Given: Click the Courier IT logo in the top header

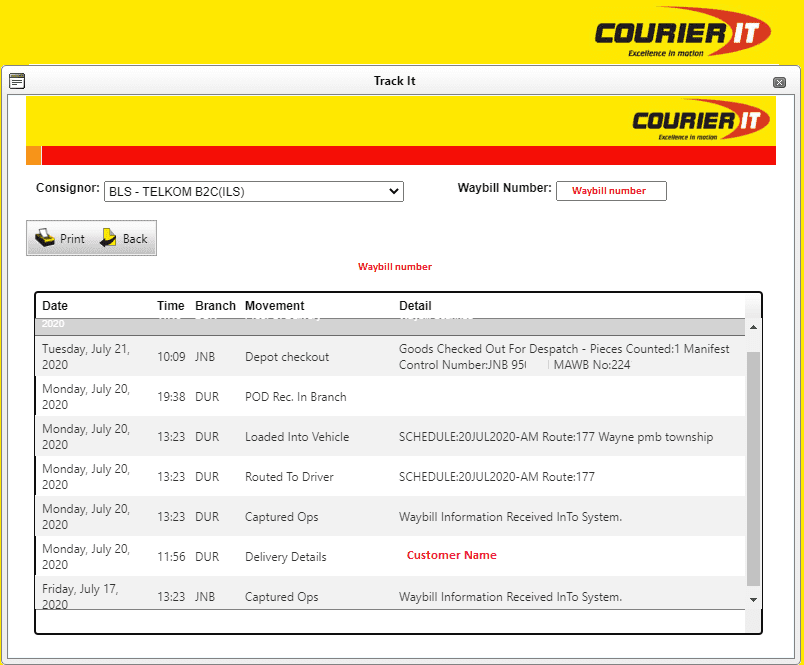Looking at the screenshot, I should pyautogui.click(x=682, y=32).
